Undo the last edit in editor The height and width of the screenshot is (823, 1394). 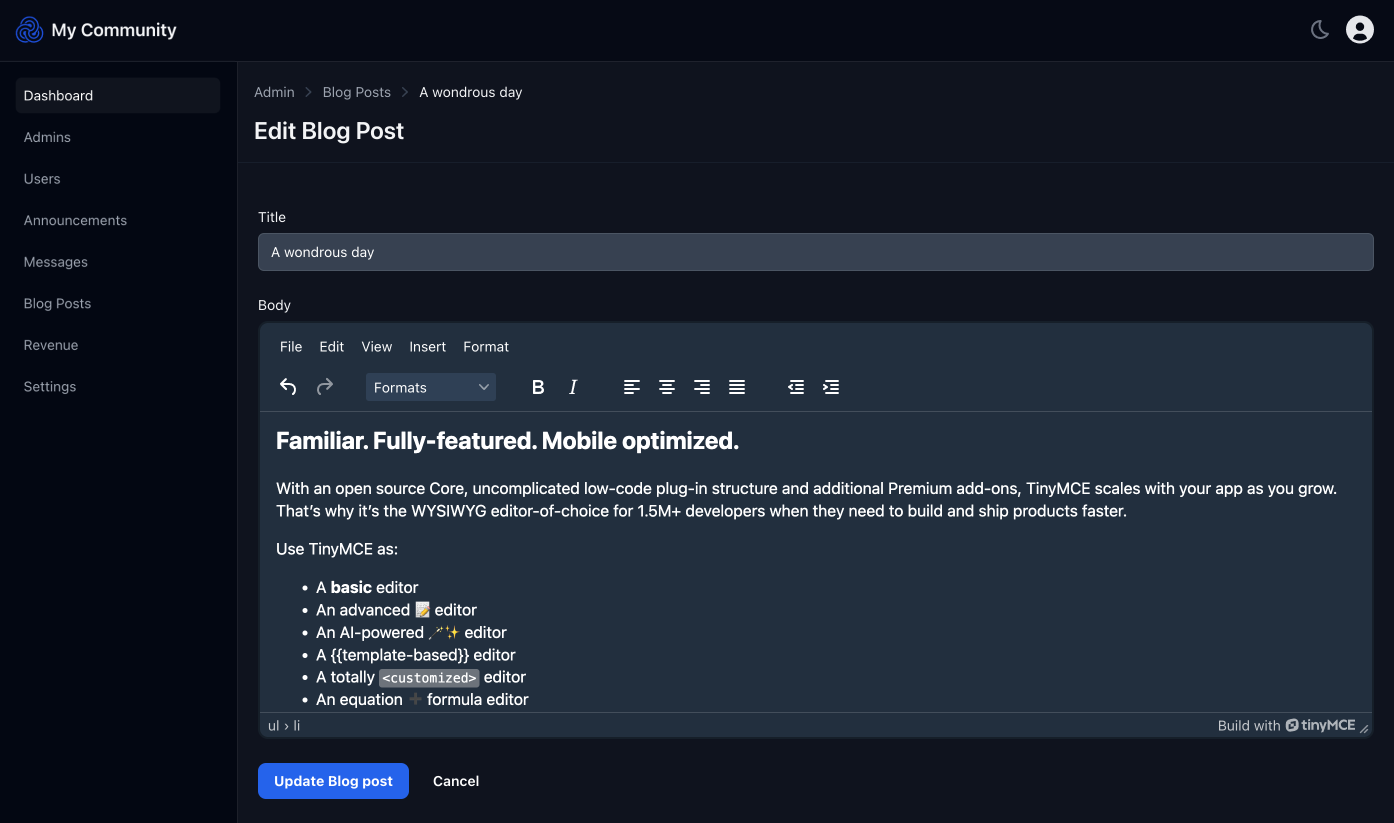[x=288, y=387]
